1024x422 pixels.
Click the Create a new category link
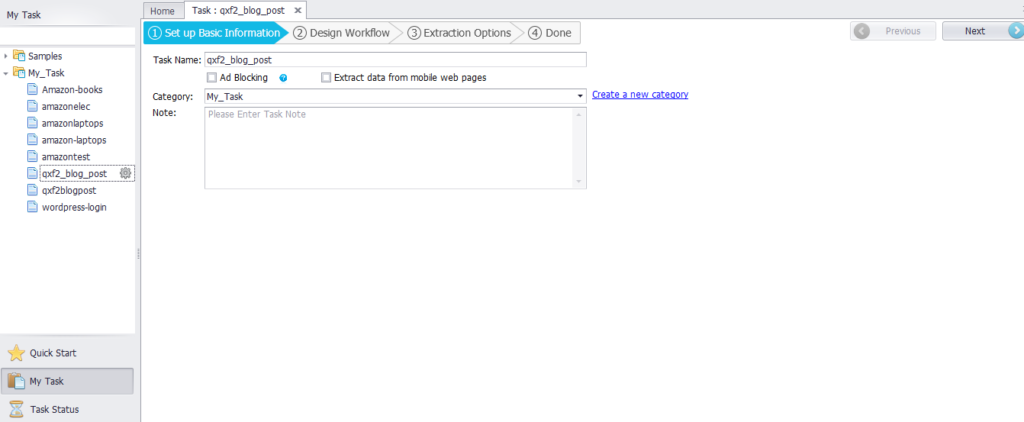click(x=640, y=95)
